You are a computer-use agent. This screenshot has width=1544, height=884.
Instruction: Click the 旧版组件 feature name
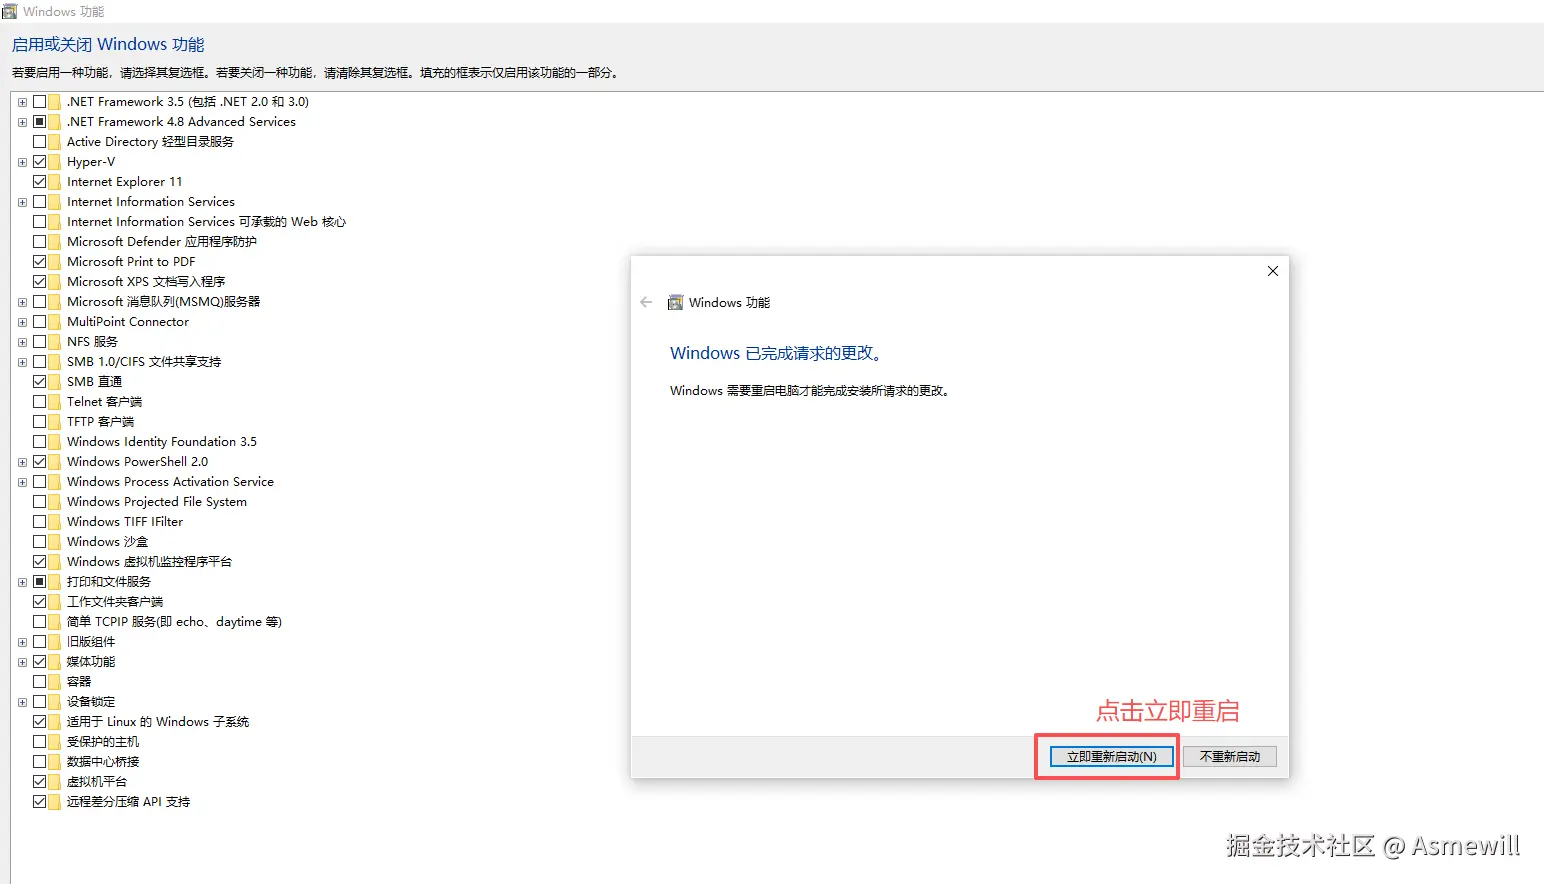click(91, 642)
